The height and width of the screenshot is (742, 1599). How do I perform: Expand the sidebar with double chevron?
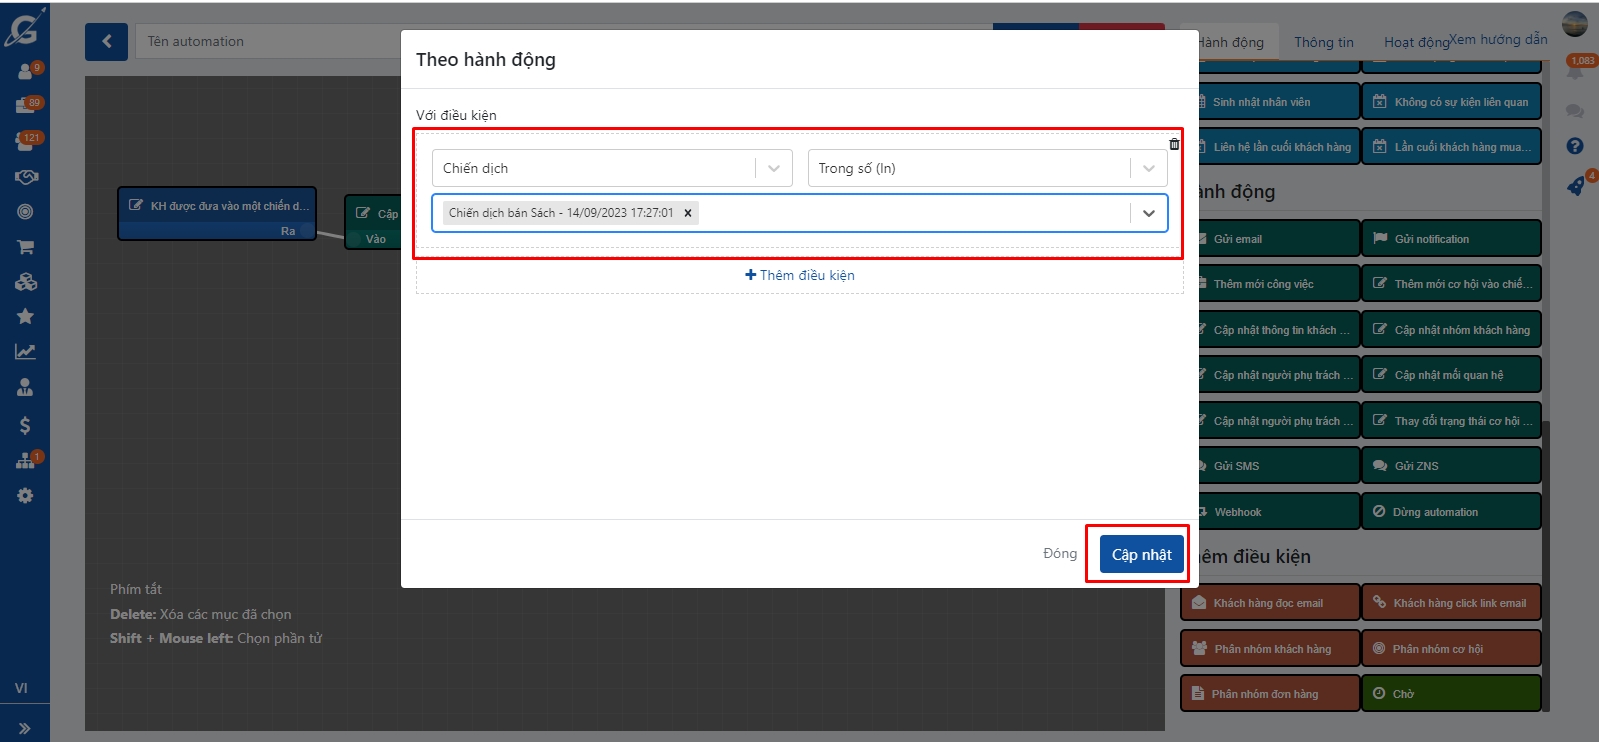(x=25, y=728)
